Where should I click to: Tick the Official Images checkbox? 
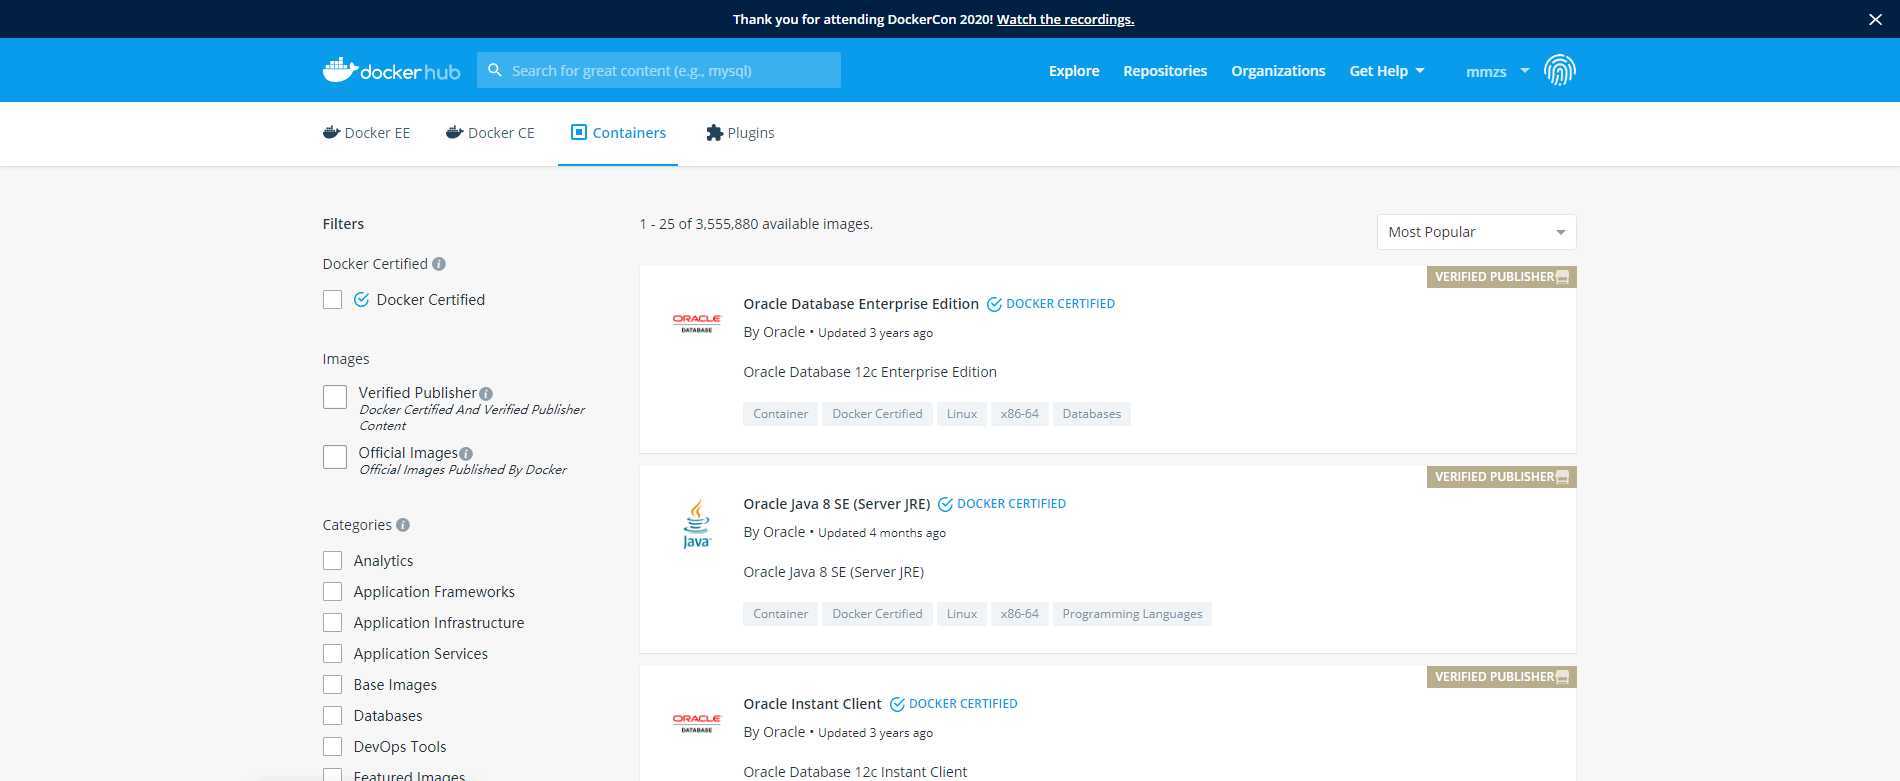point(335,457)
